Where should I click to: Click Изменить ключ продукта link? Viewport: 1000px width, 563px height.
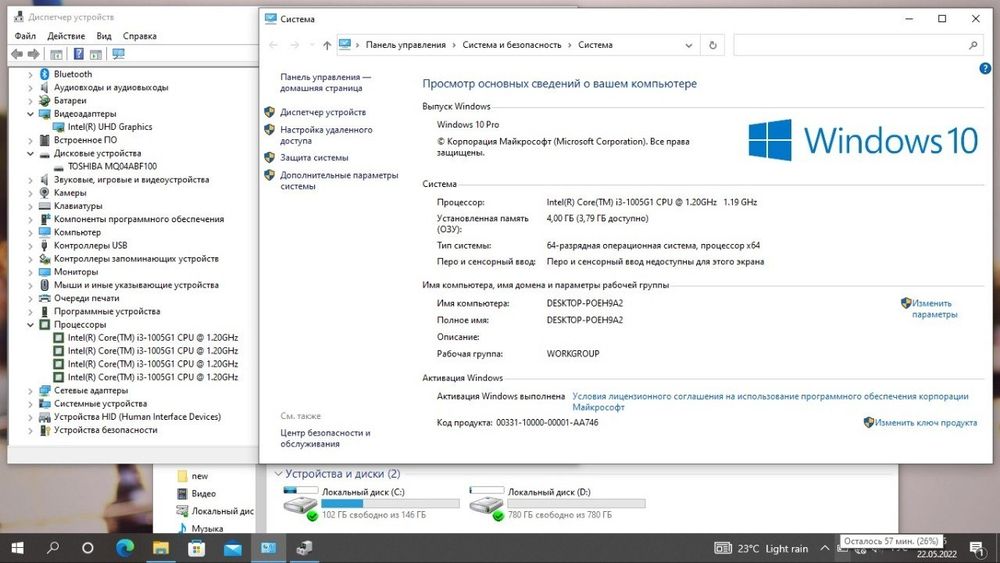click(x=925, y=423)
